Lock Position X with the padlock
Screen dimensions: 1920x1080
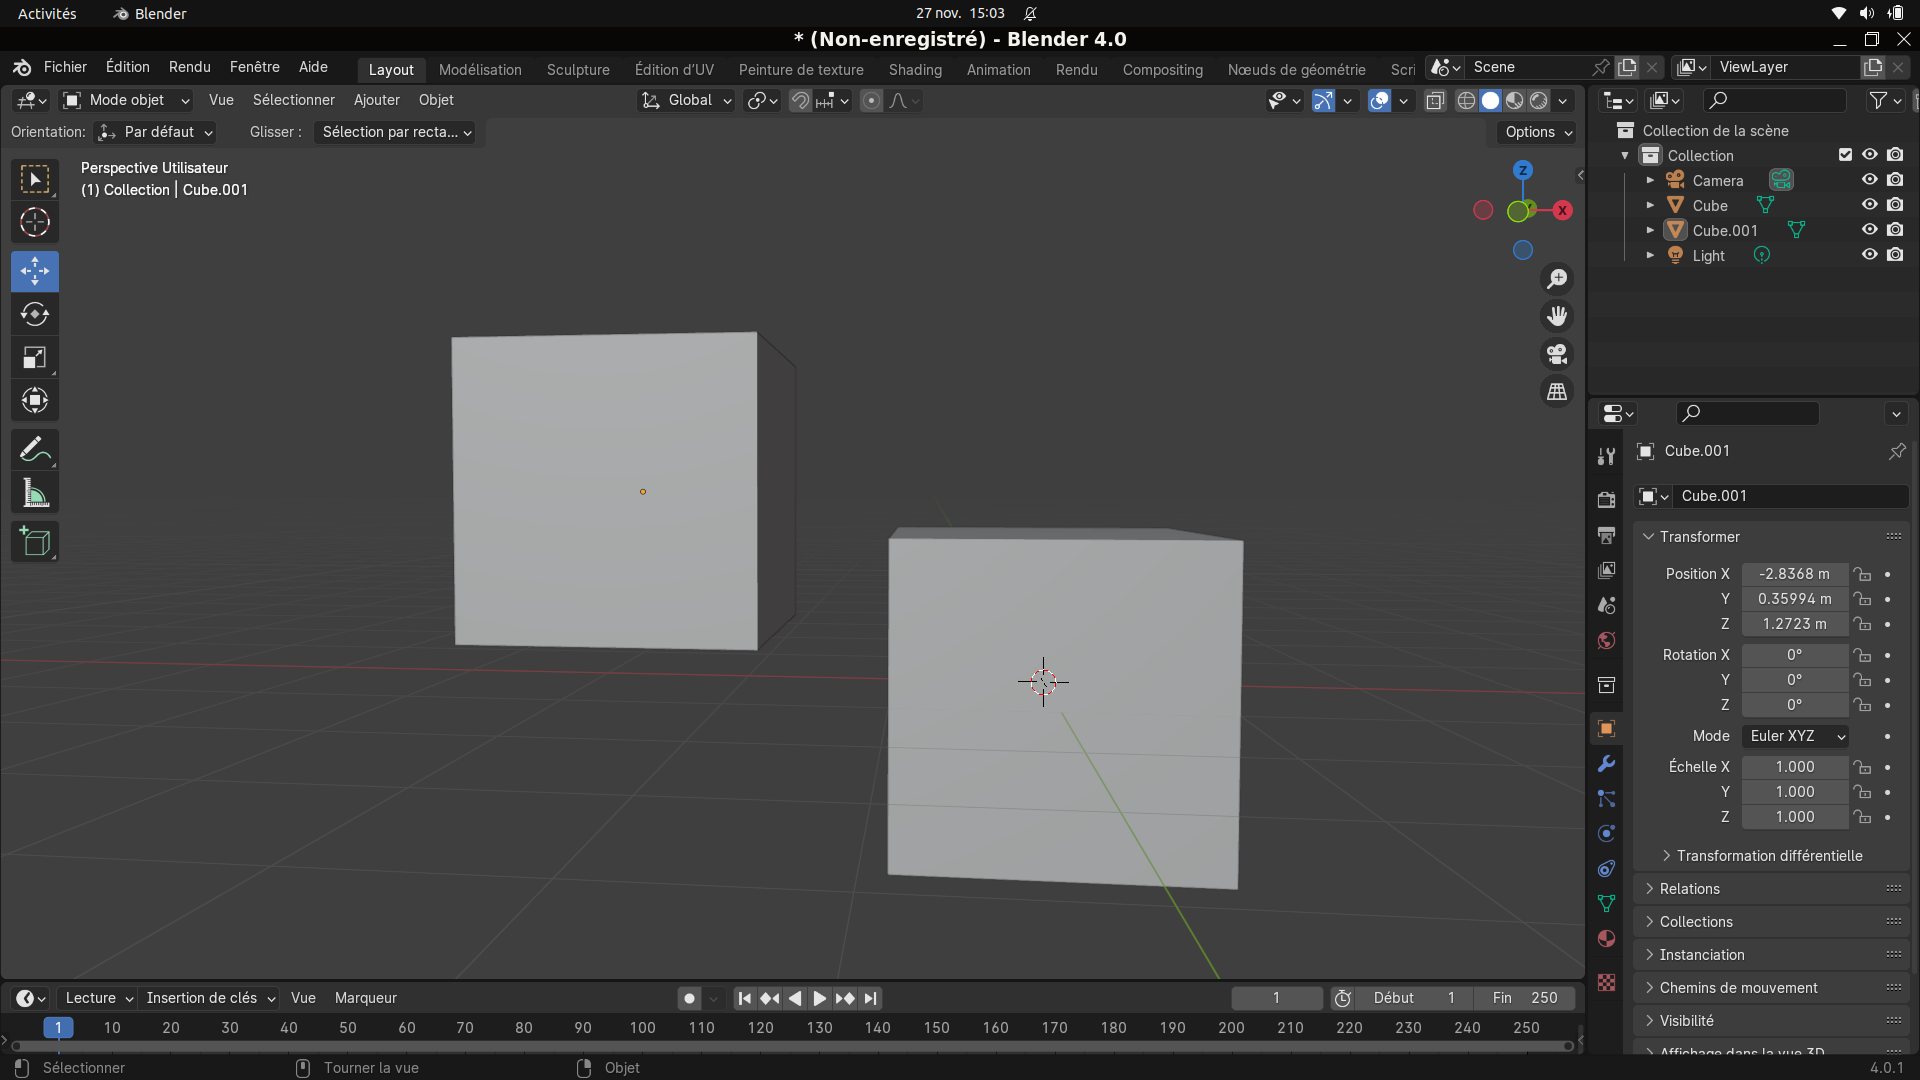pos(1862,574)
